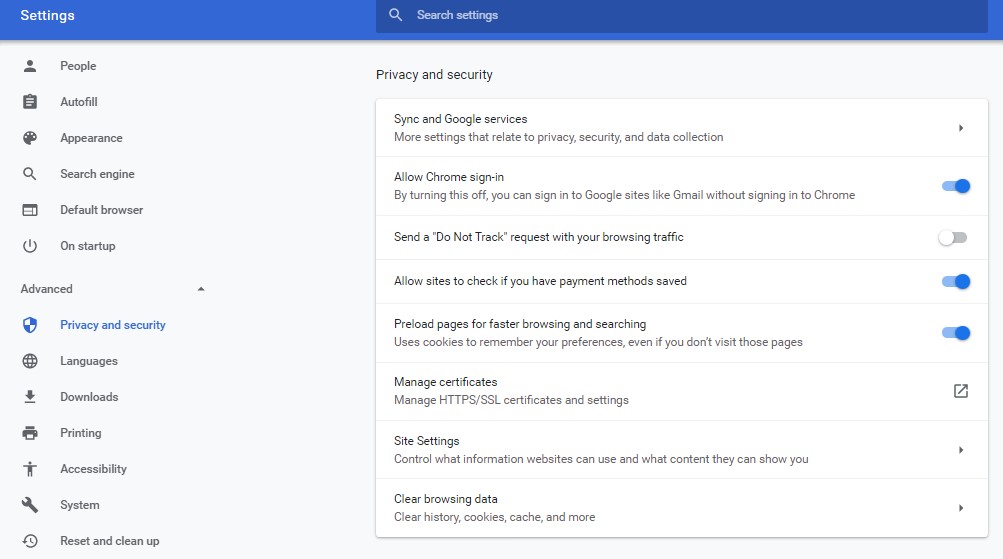This screenshot has width=1003, height=559.
Task: Turn off Allow Chrome sign-in toggle
Action: click(956, 186)
